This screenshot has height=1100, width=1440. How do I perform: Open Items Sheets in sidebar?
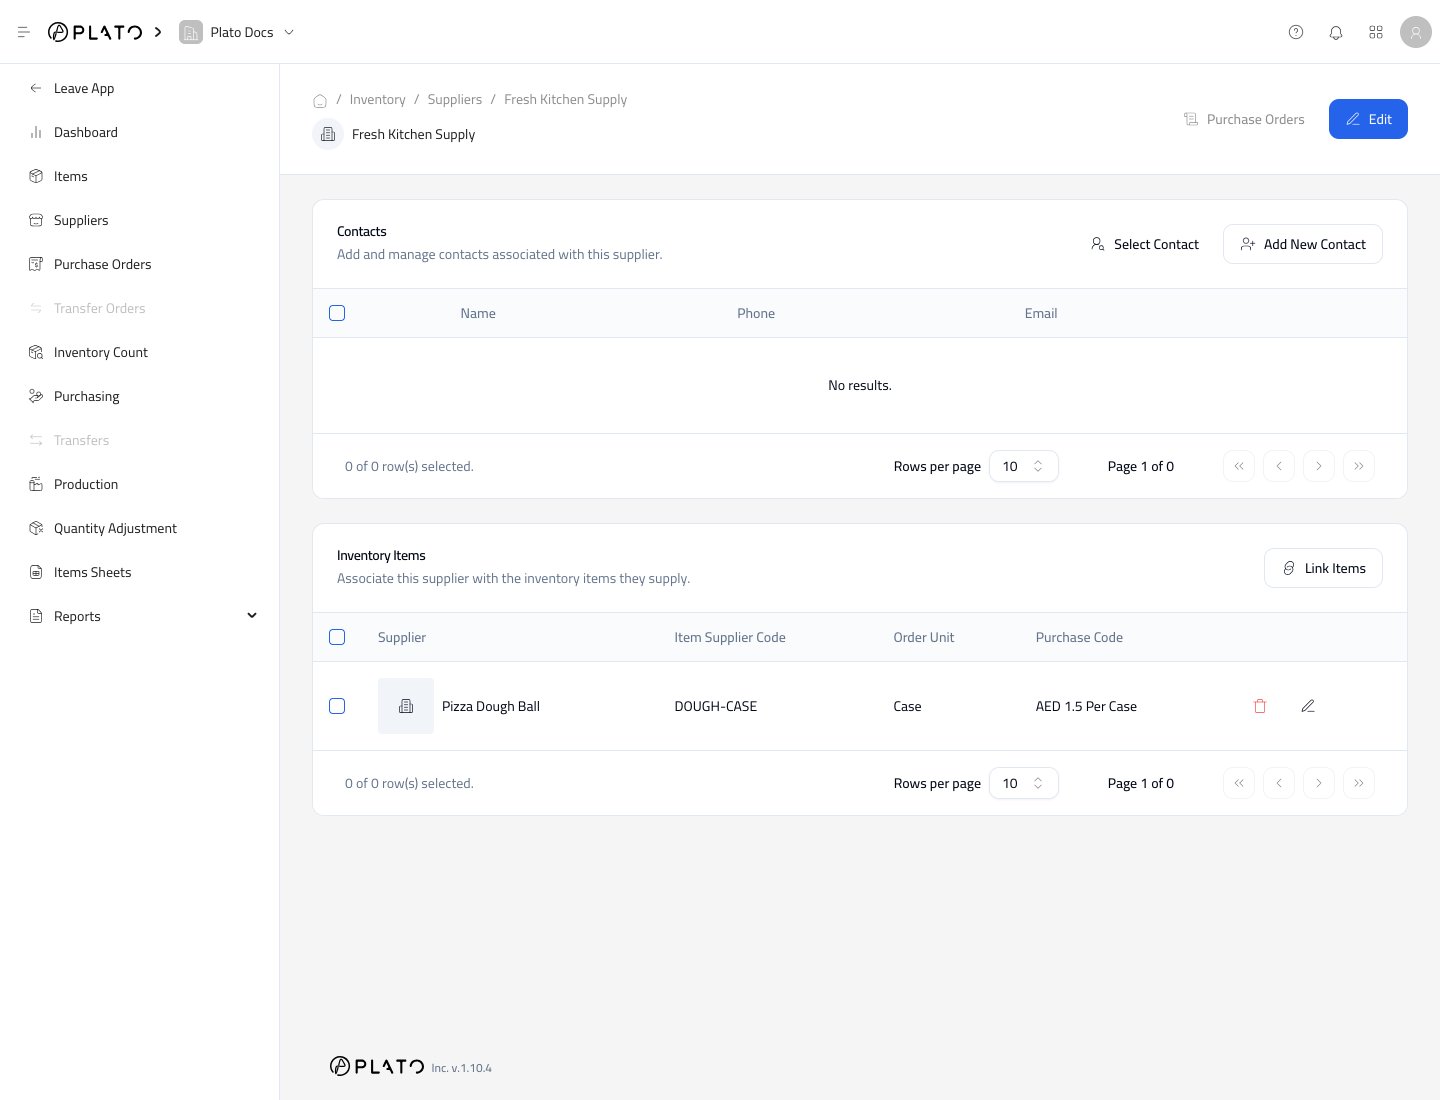pyautogui.click(x=140, y=572)
